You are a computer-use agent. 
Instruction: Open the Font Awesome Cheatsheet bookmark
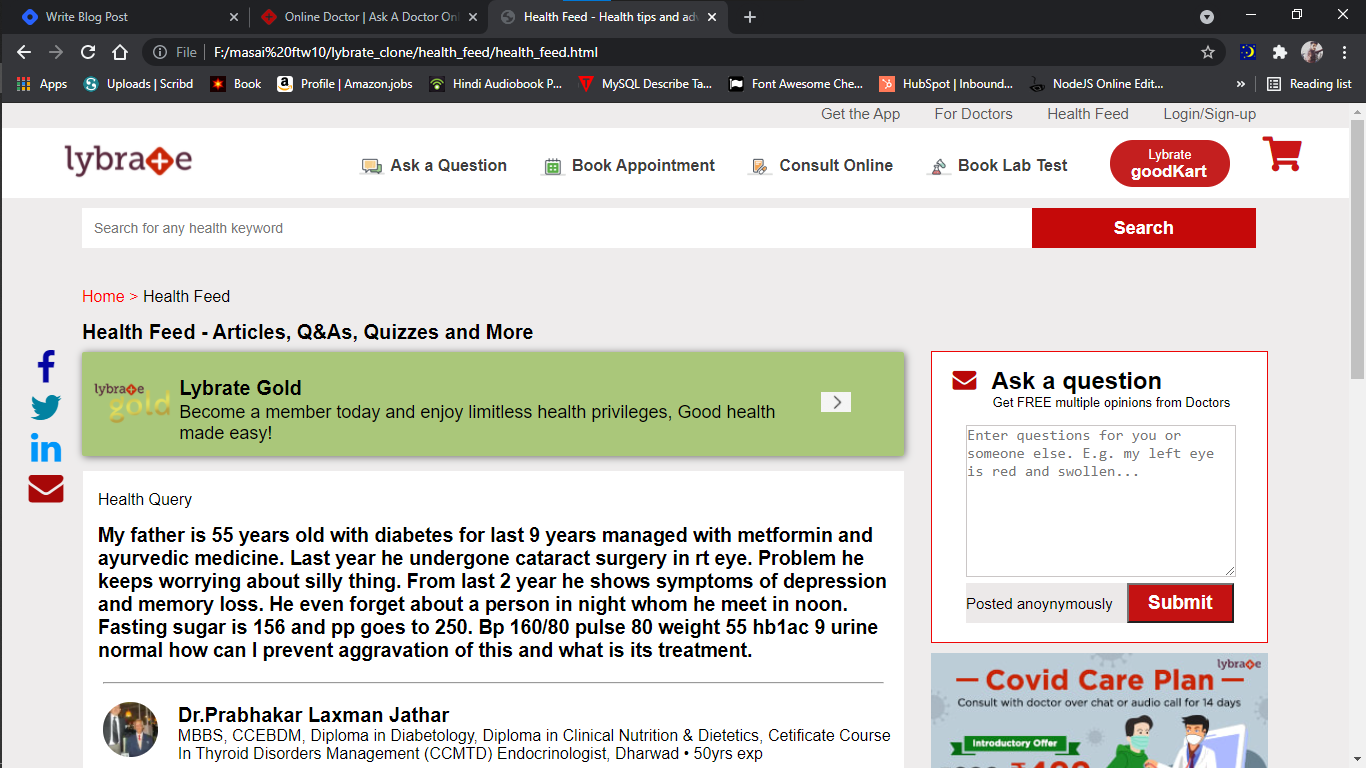796,84
